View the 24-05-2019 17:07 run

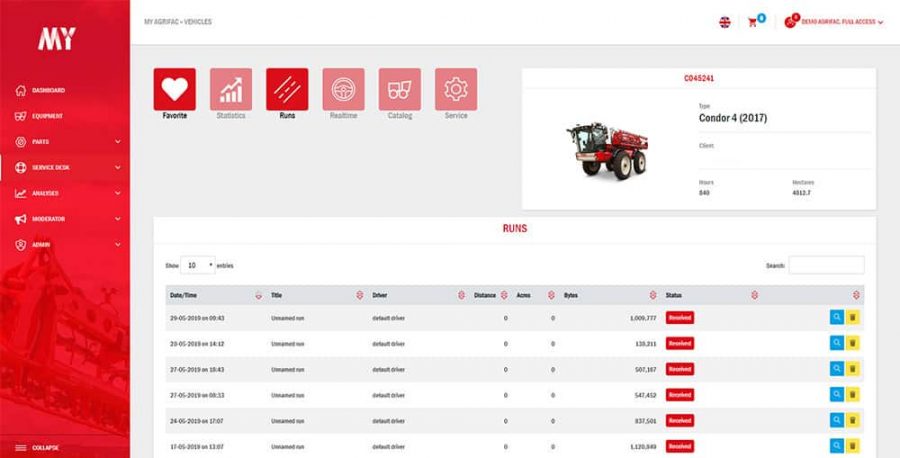837,420
